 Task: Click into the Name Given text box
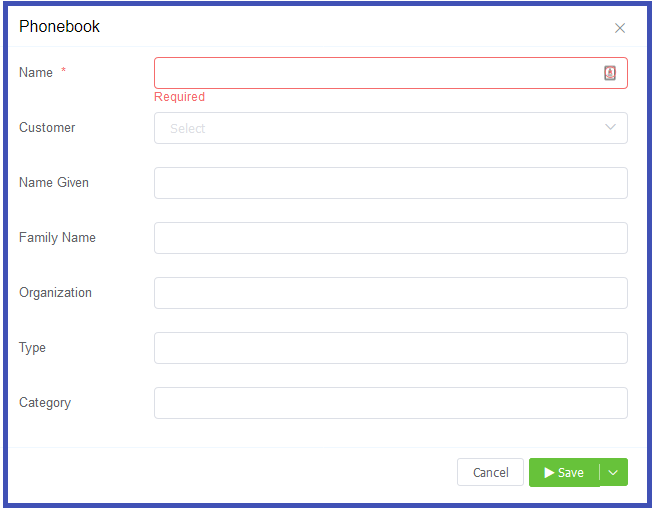(391, 183)
